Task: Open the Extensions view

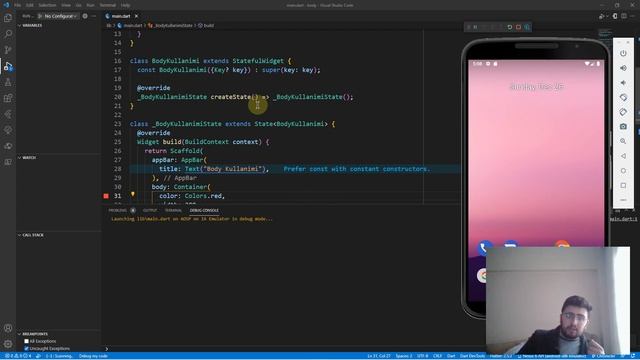Action: point(8,98)
